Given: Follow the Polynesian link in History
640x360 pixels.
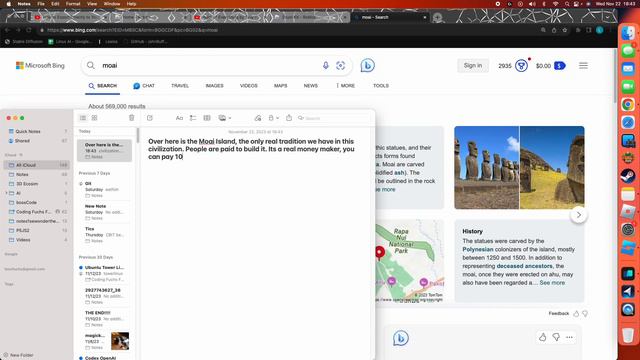Looking at the screenshot, I should click(478, 249).
